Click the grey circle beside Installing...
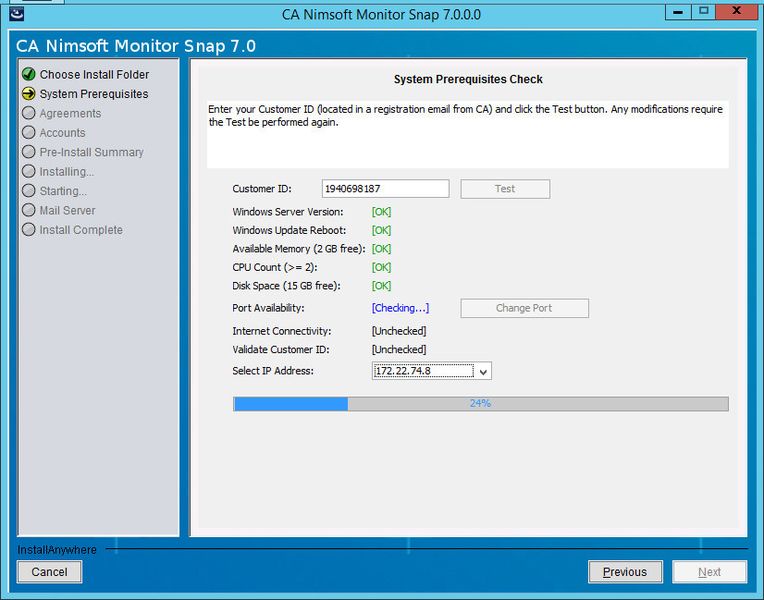Viewport: 764px width, 600px height. click(29, 172)
